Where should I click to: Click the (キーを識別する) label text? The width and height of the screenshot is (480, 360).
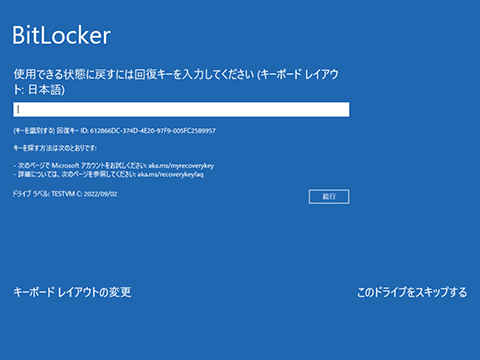point(34,131)
